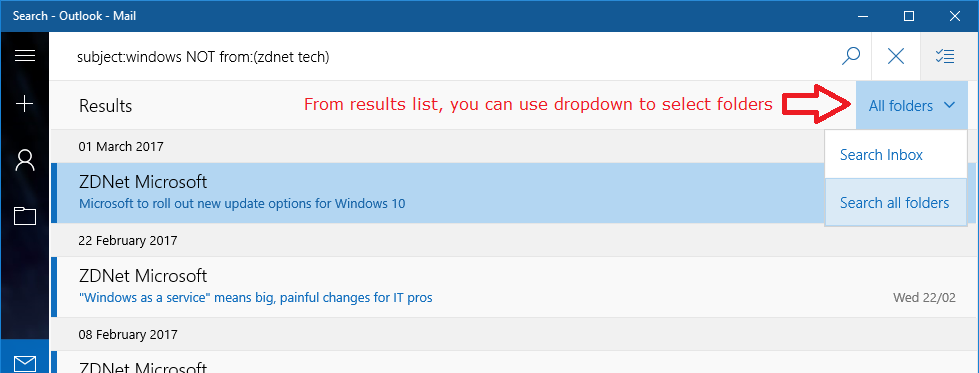
Task: Maximize the Outlook Mail window
Action: 909,16
